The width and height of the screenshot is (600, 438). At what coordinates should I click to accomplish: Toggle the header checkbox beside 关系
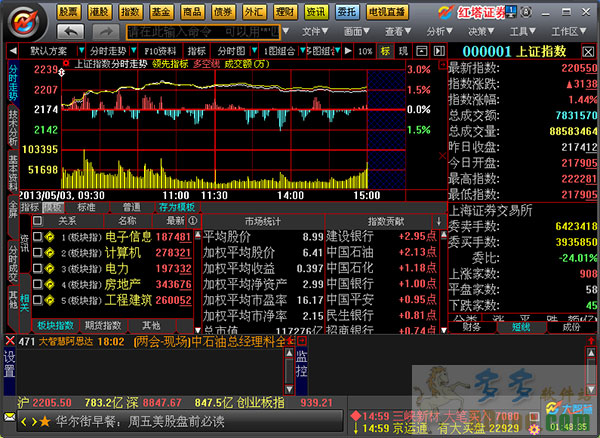tap(38, 220)
